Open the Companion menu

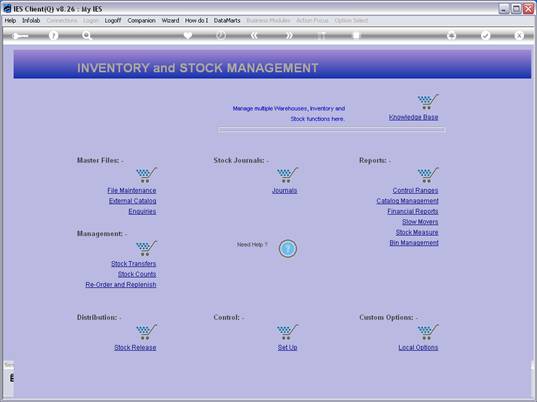[141, 21]
